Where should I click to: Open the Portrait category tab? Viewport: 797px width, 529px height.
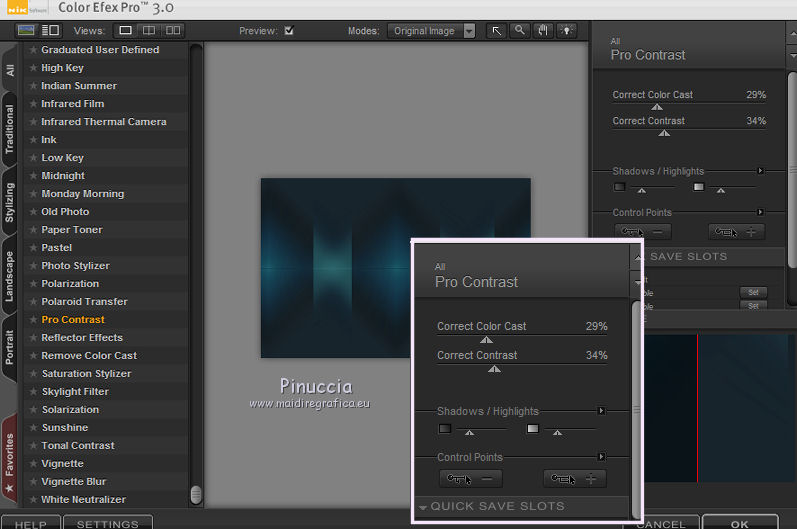pyautogui.click(x=10, y=348)
